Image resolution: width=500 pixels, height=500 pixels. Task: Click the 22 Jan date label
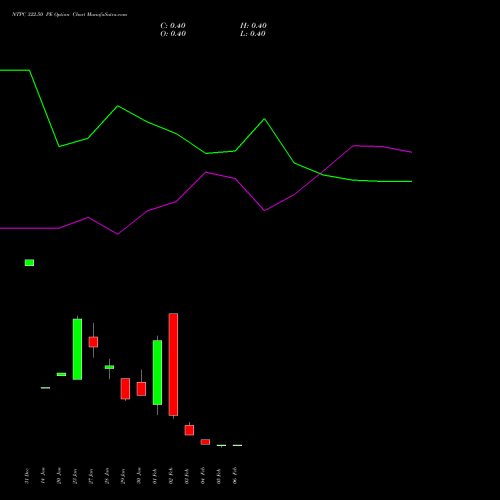coord(75,476)
